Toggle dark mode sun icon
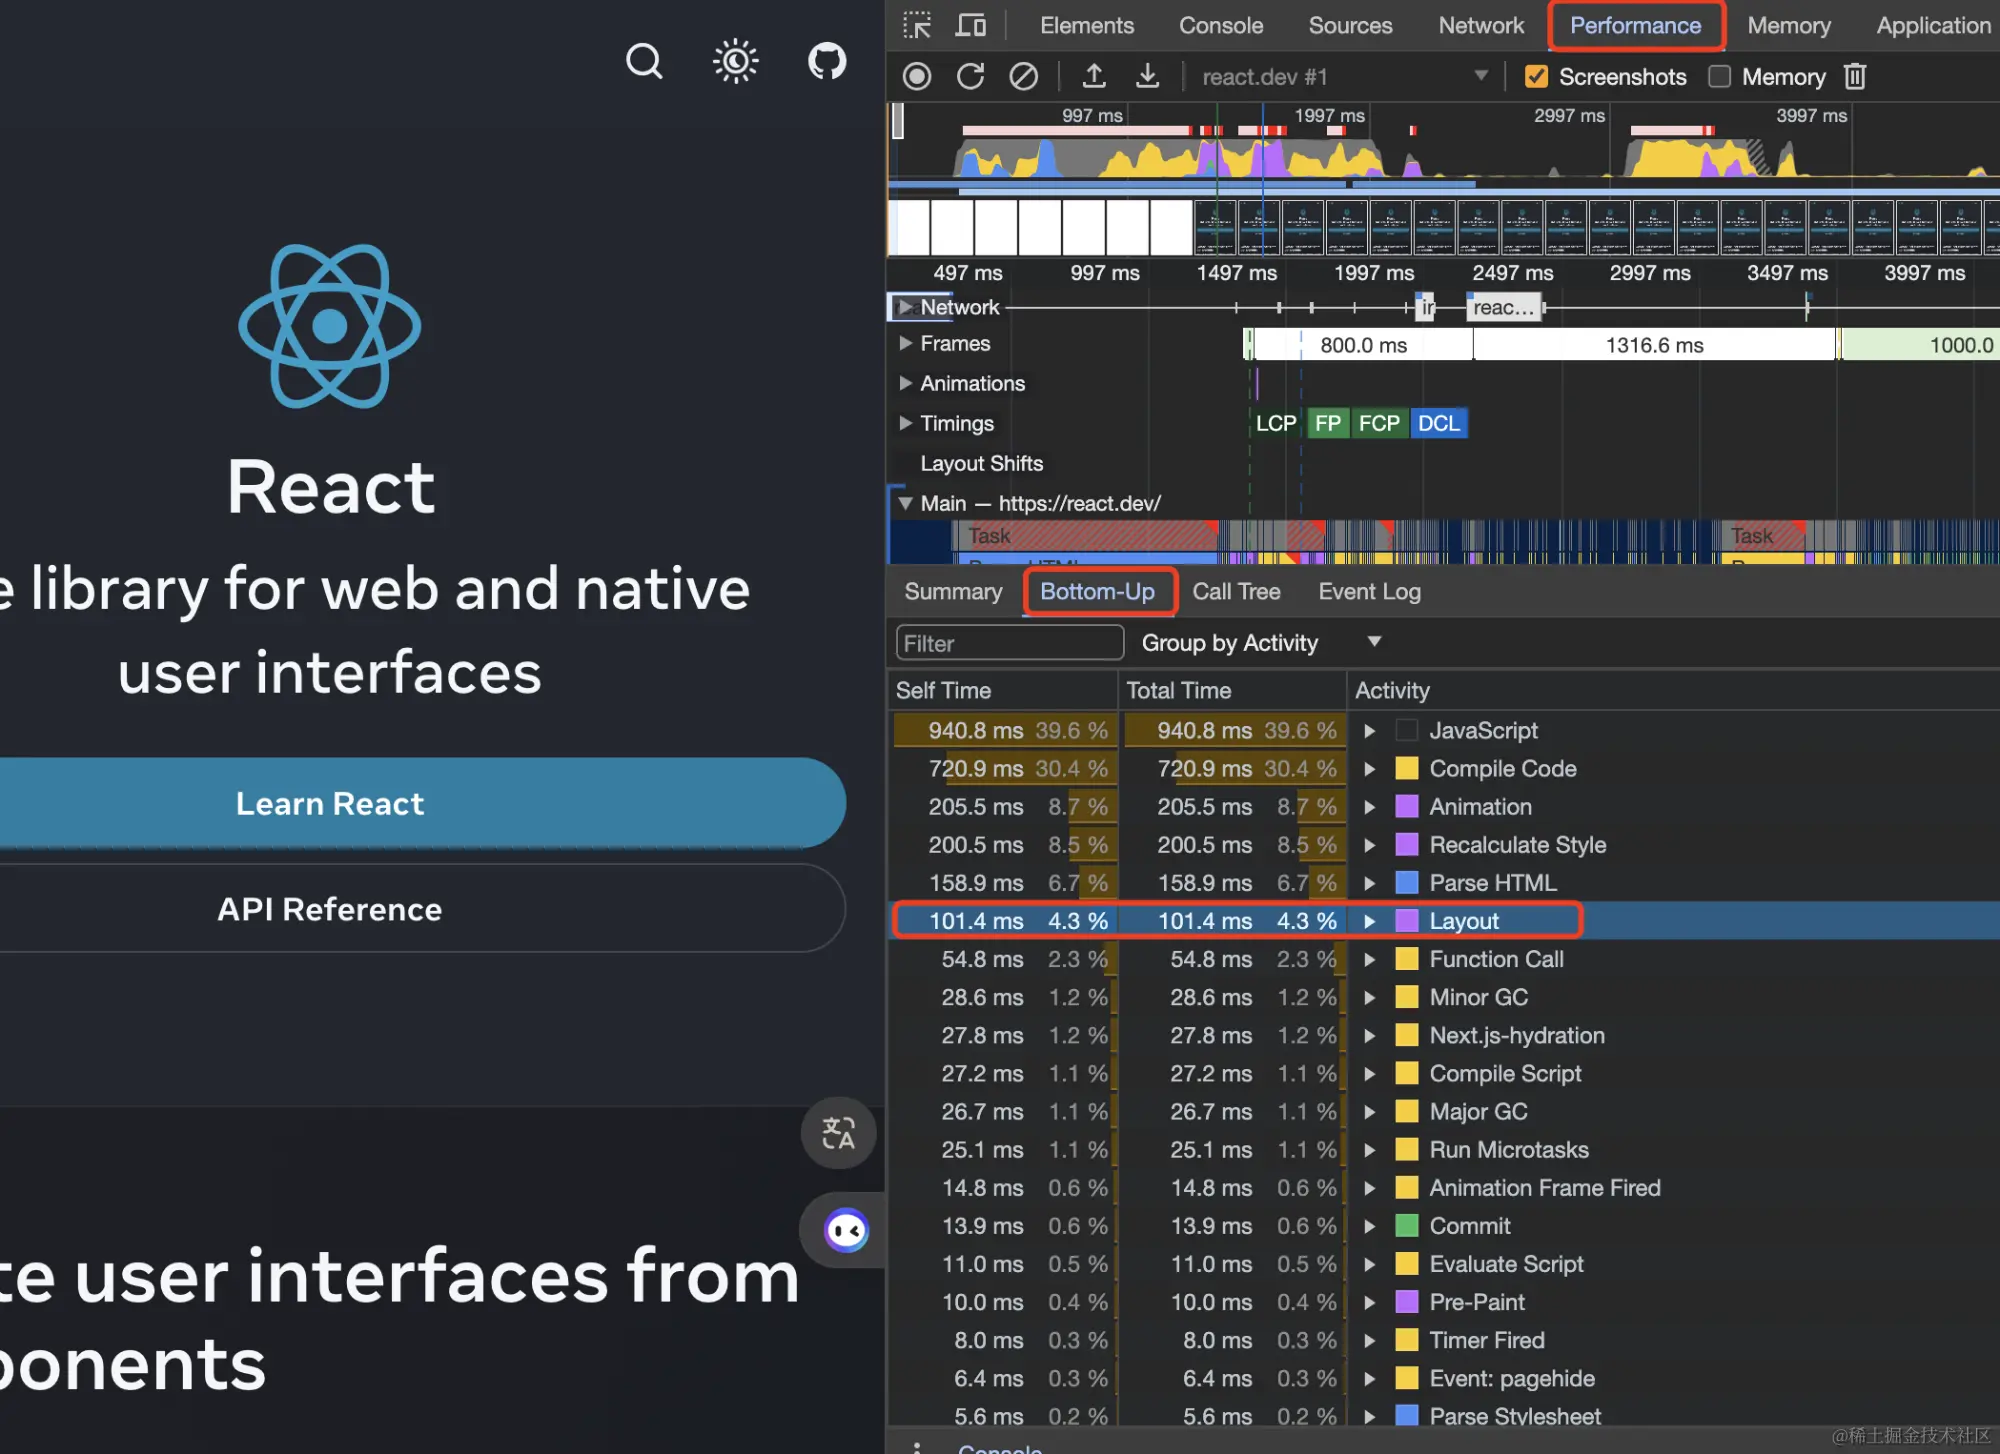The width and height of the screenshot is (2000, 1454). 735,61
